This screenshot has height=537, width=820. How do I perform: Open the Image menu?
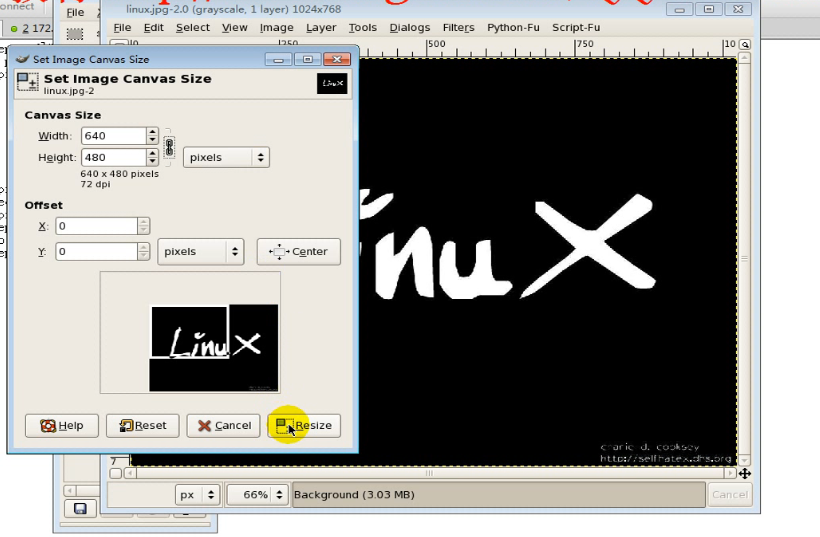[277, 28]
